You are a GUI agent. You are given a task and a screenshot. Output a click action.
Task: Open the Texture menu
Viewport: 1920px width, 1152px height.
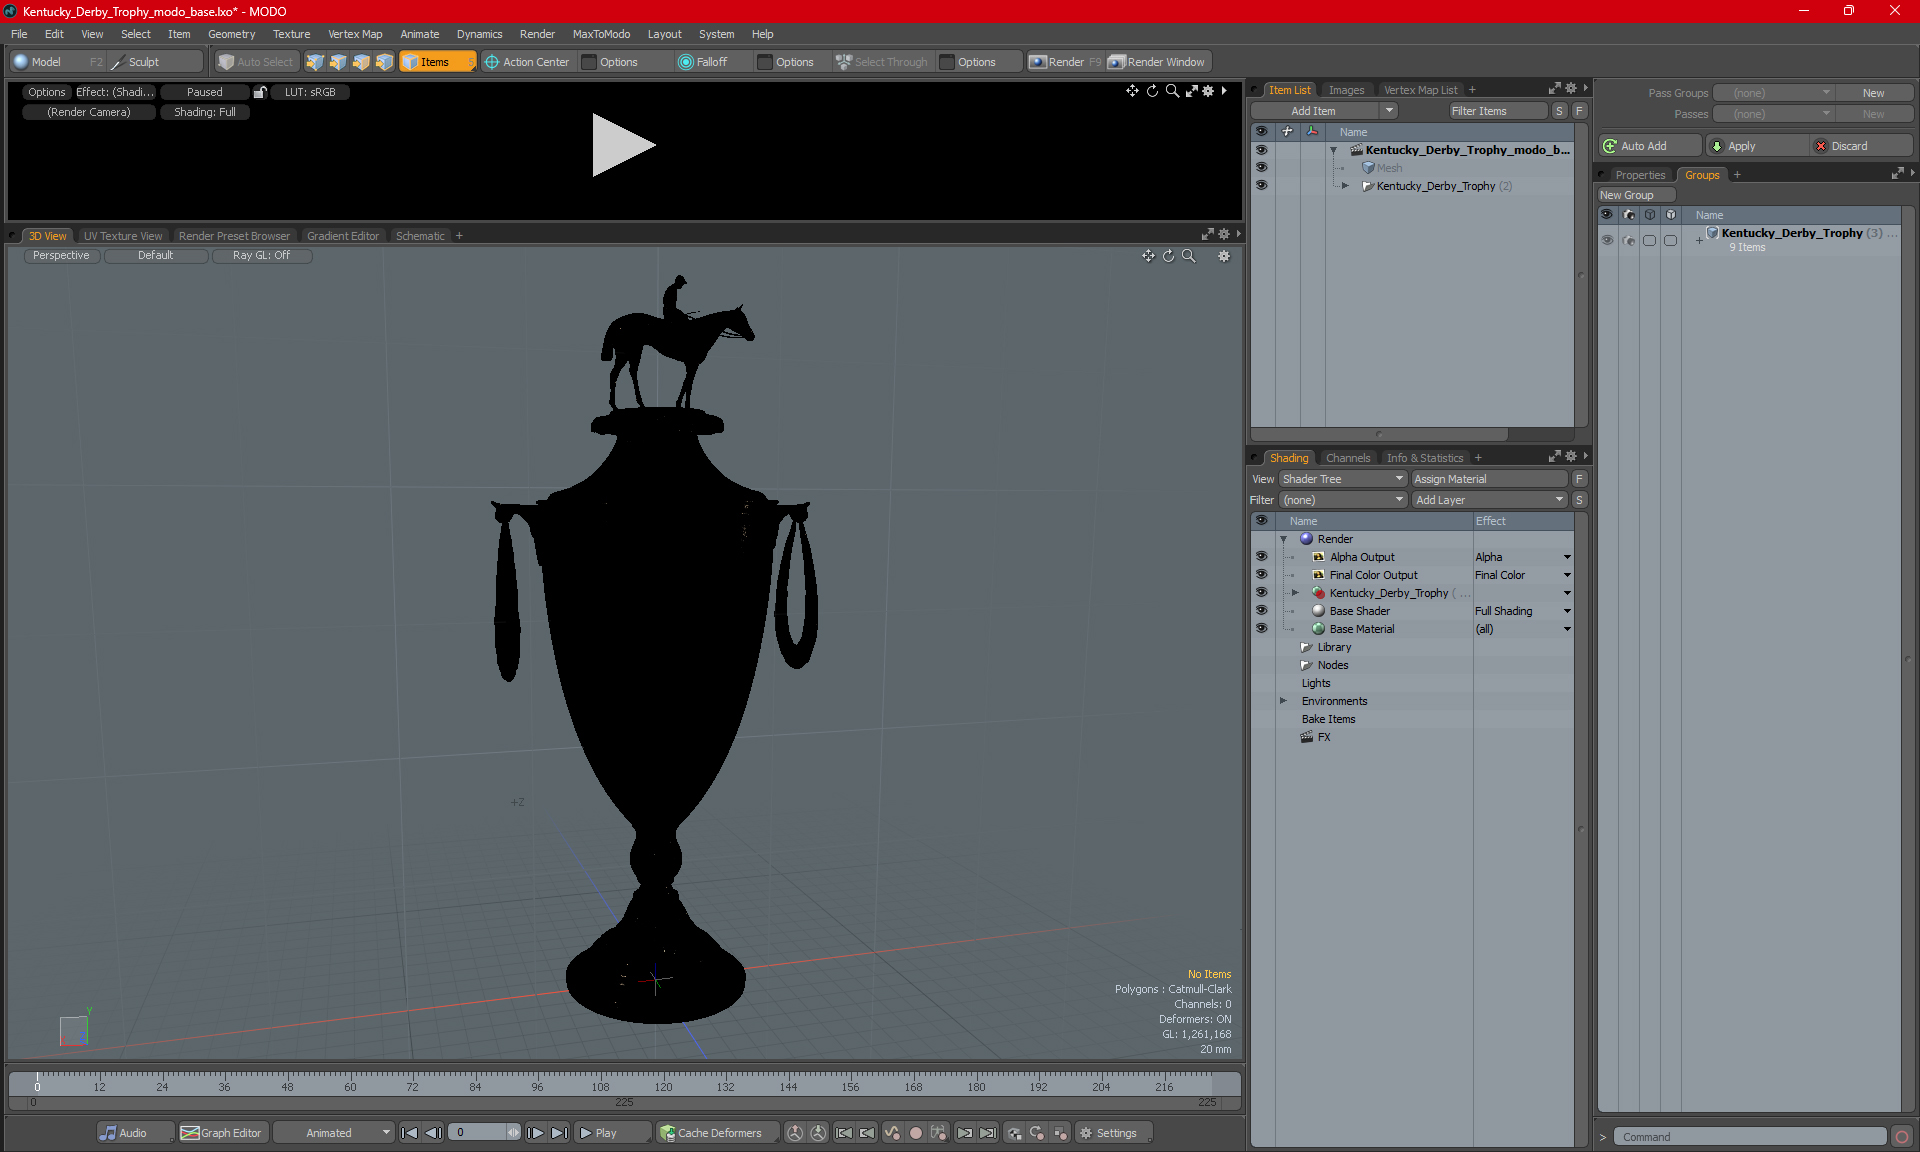[291, 34]
